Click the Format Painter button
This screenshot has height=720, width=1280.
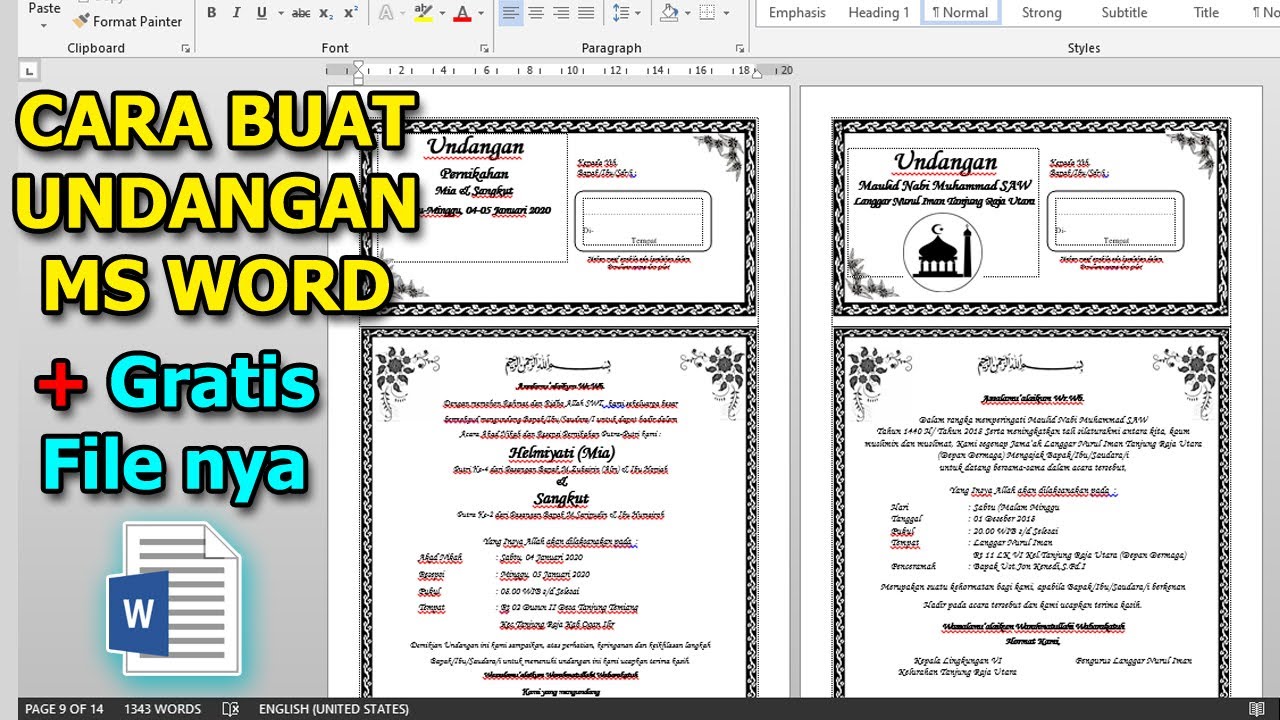[x=127, y=21]
